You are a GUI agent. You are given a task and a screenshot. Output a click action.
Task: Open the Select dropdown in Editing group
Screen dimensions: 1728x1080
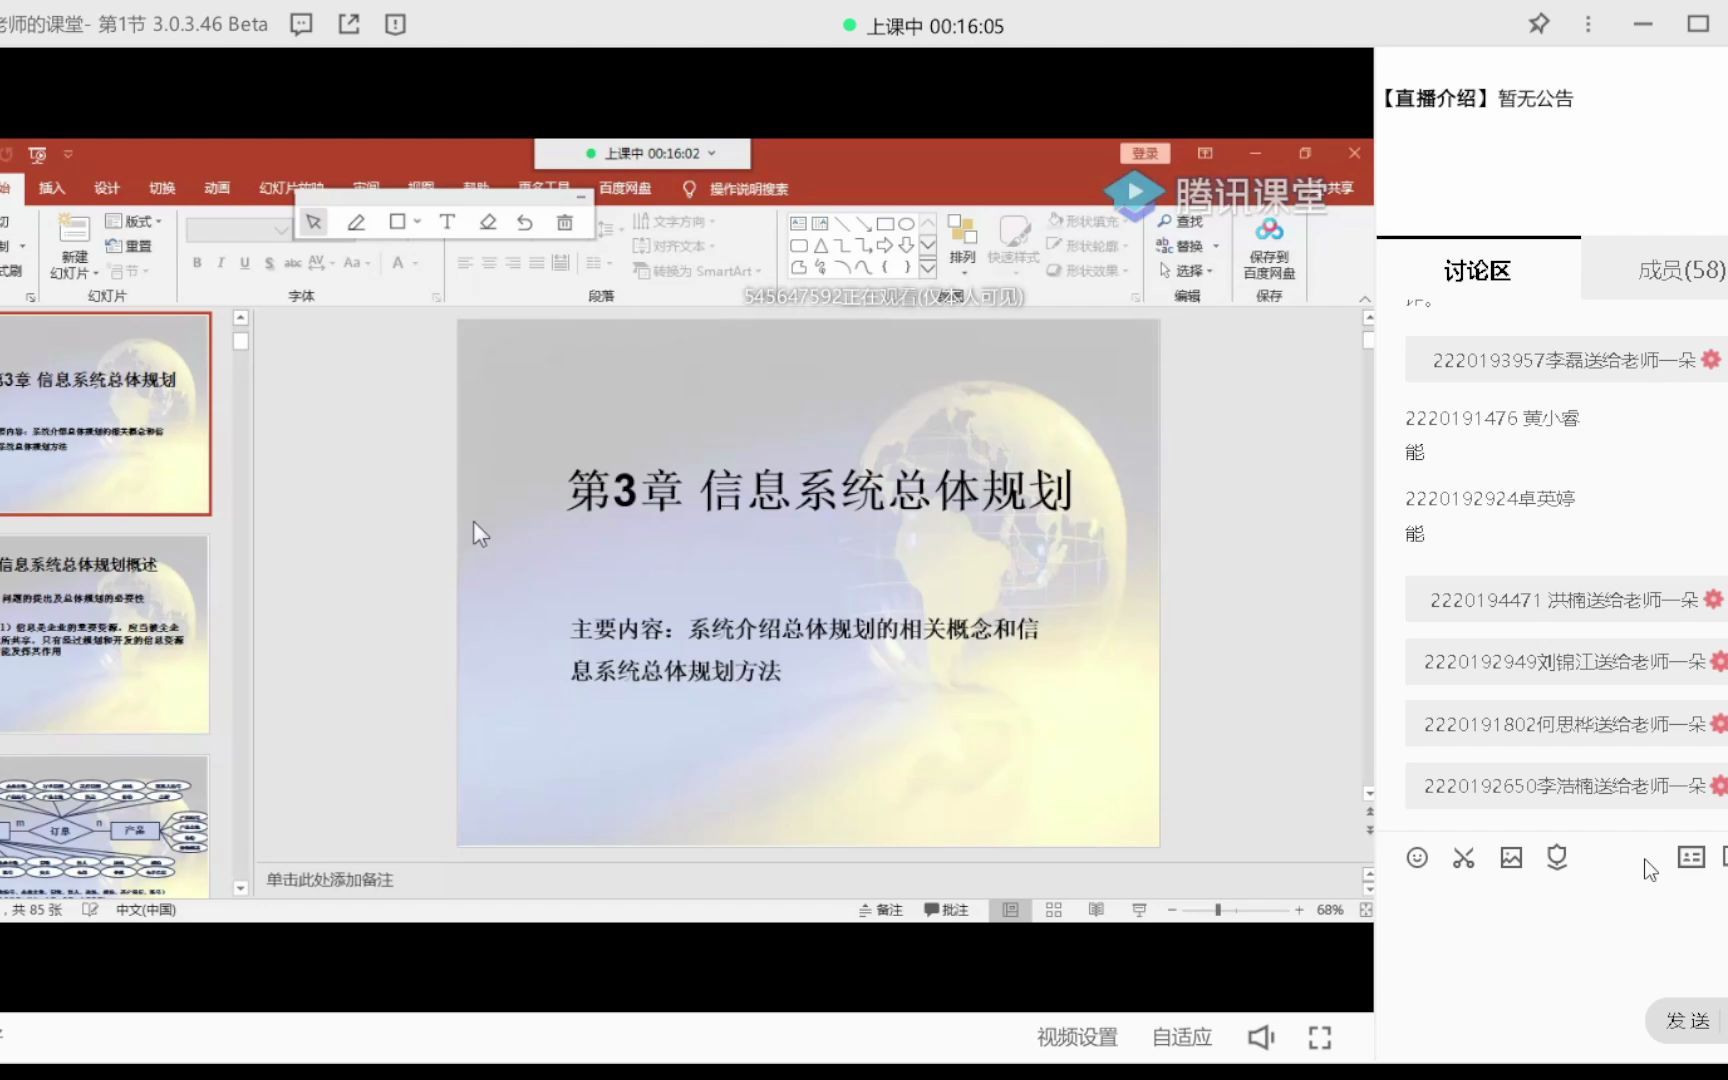tap(1186, 270)
